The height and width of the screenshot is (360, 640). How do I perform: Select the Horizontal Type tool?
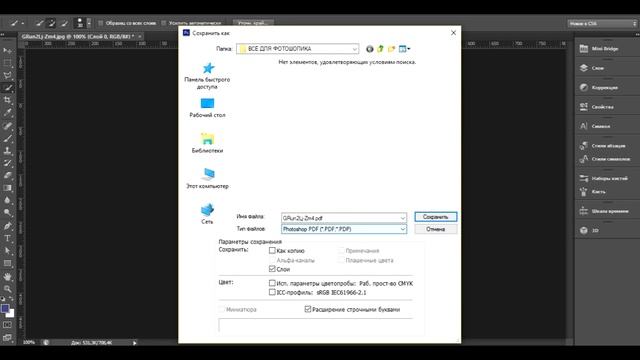click(7, 238)
